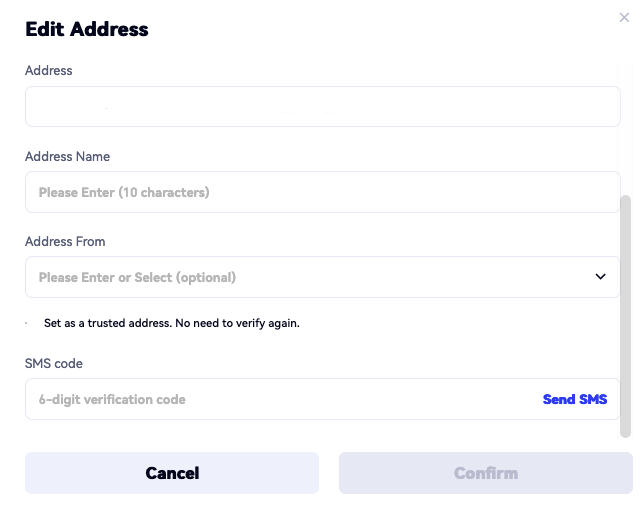The height and width of the screenshot is (511, 640).
Task: Click the 'Address Name' field label
Action: coord(67,156)
